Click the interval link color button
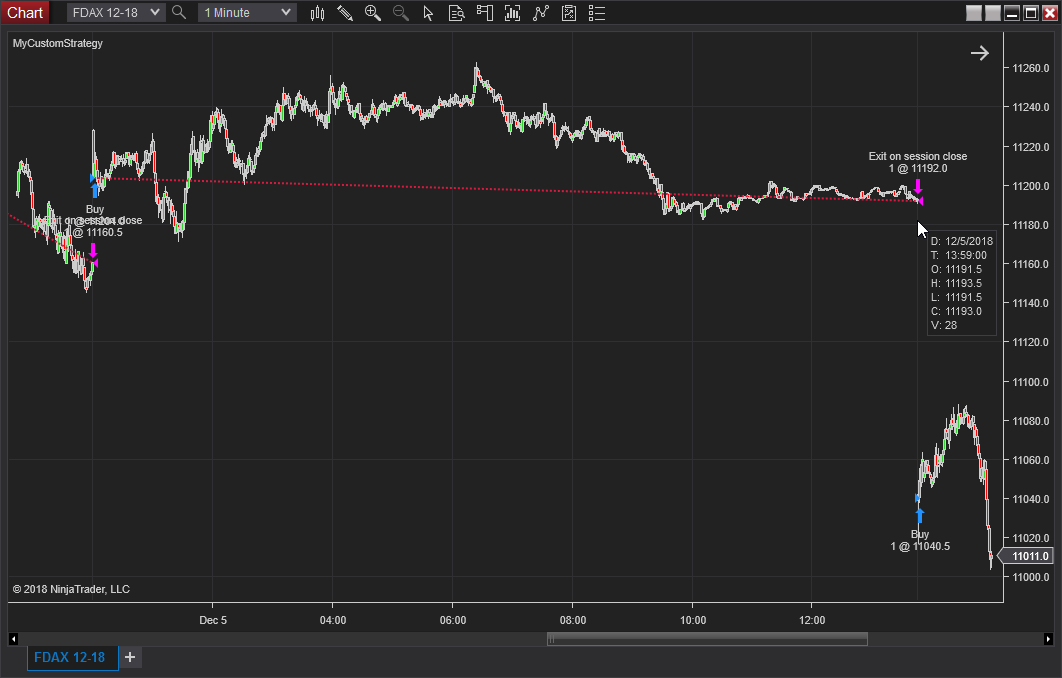Screen dimensions: 1062x678 tap(993, 13)
